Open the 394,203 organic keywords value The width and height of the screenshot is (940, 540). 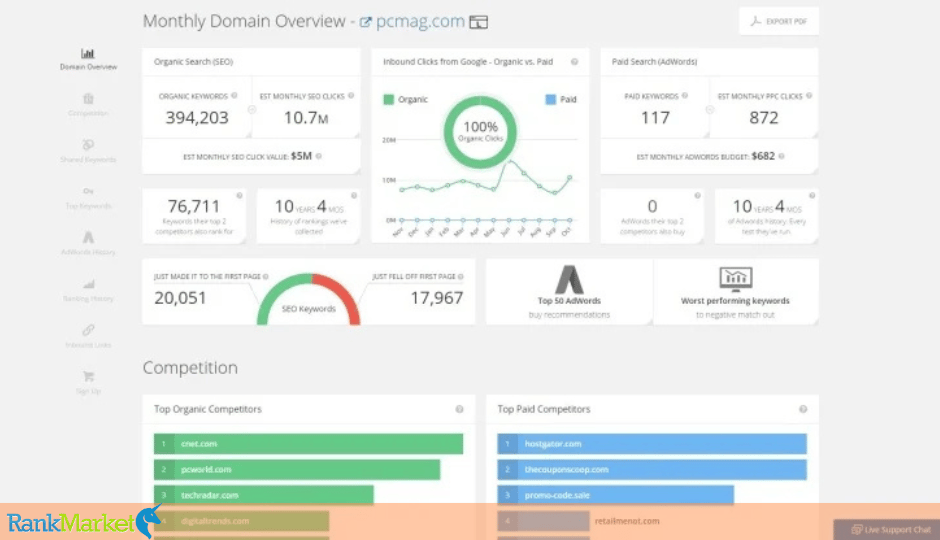(197, 118)
